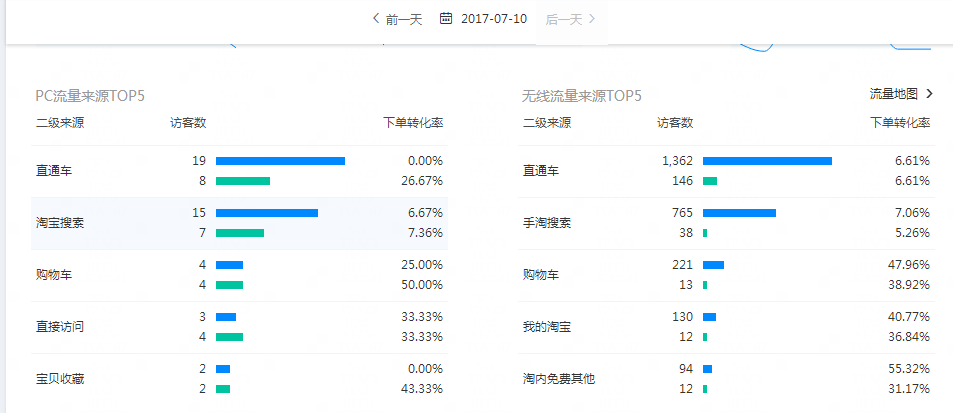Open date picker showing 2017-07-10
This screenshot has width=953, height=413.
(494, 18)
